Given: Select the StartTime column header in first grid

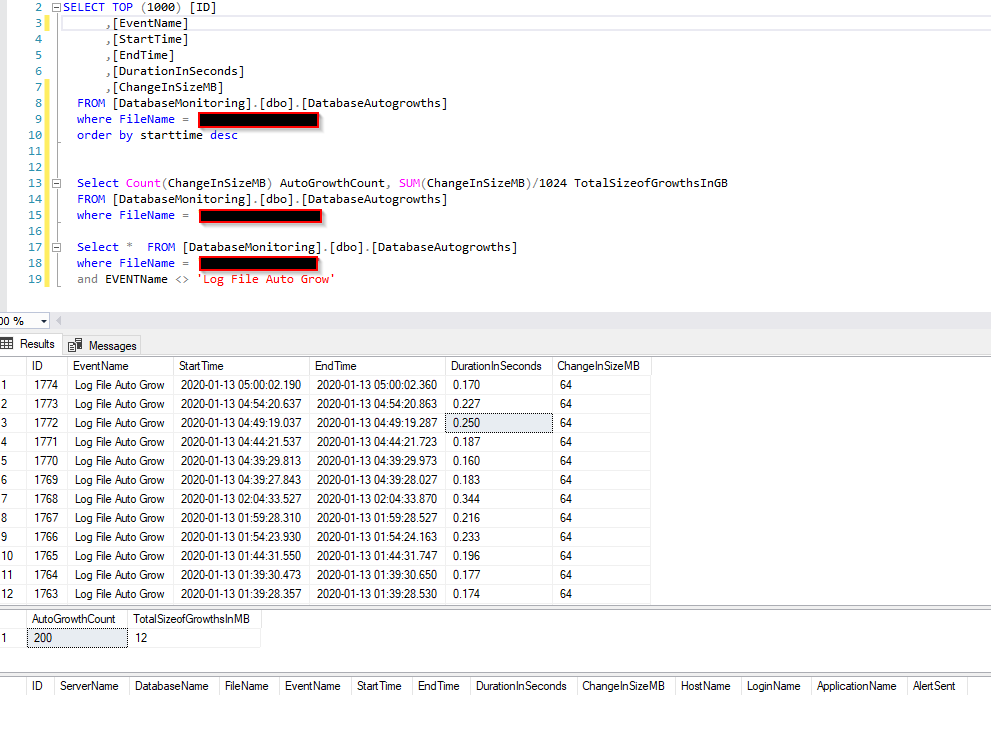Looking at the screenshot, I should 243,366.
